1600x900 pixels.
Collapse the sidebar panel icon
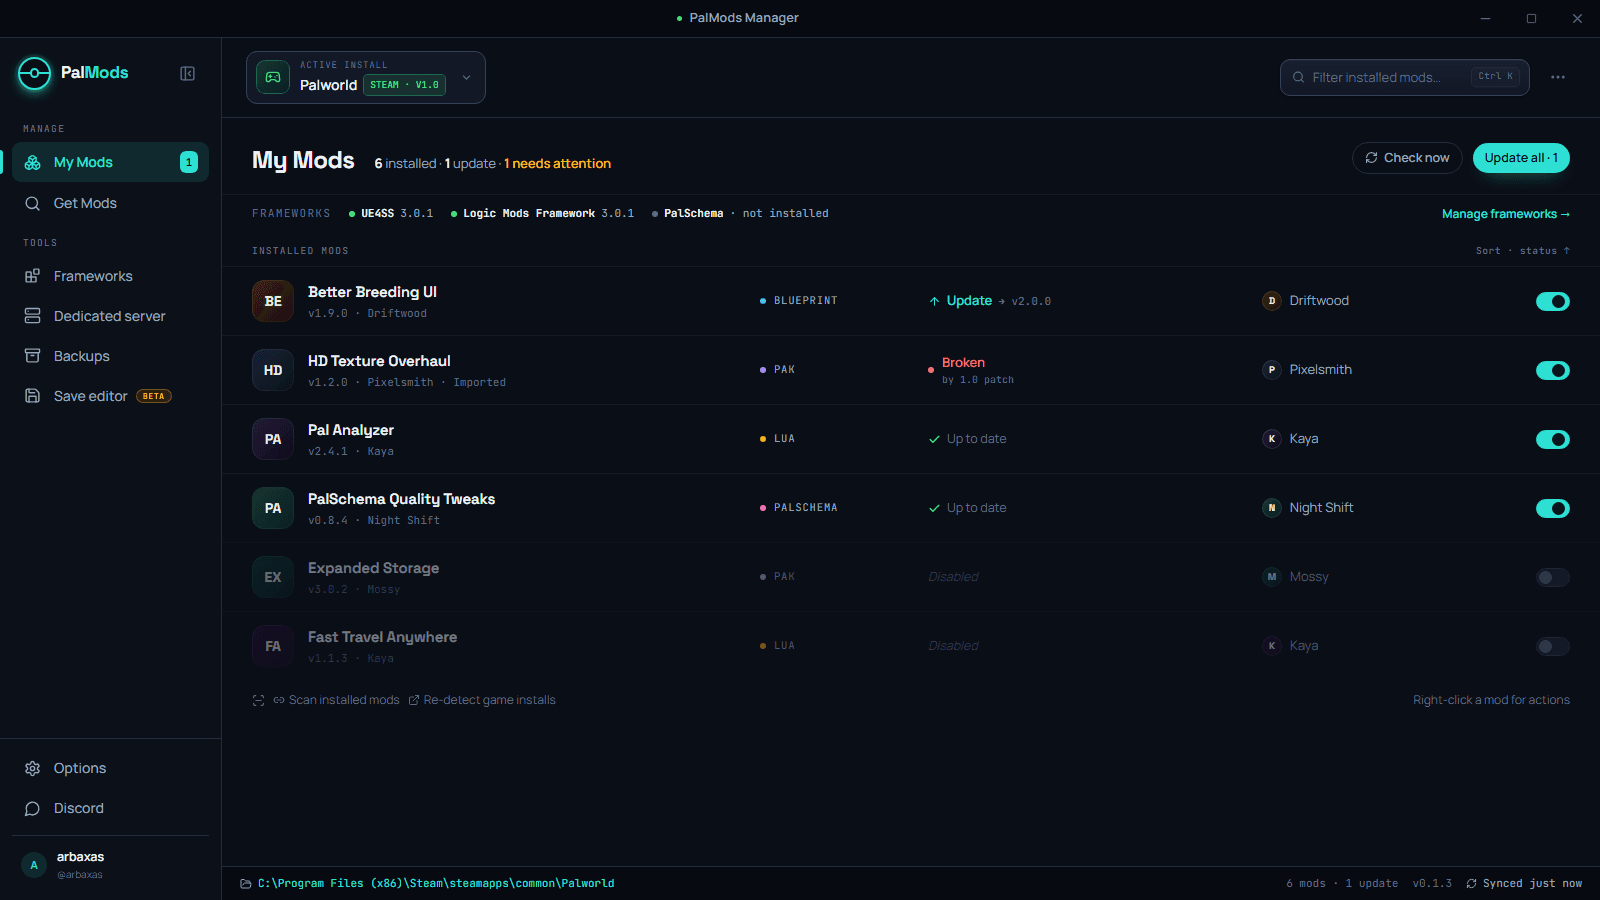pos(187,73)
